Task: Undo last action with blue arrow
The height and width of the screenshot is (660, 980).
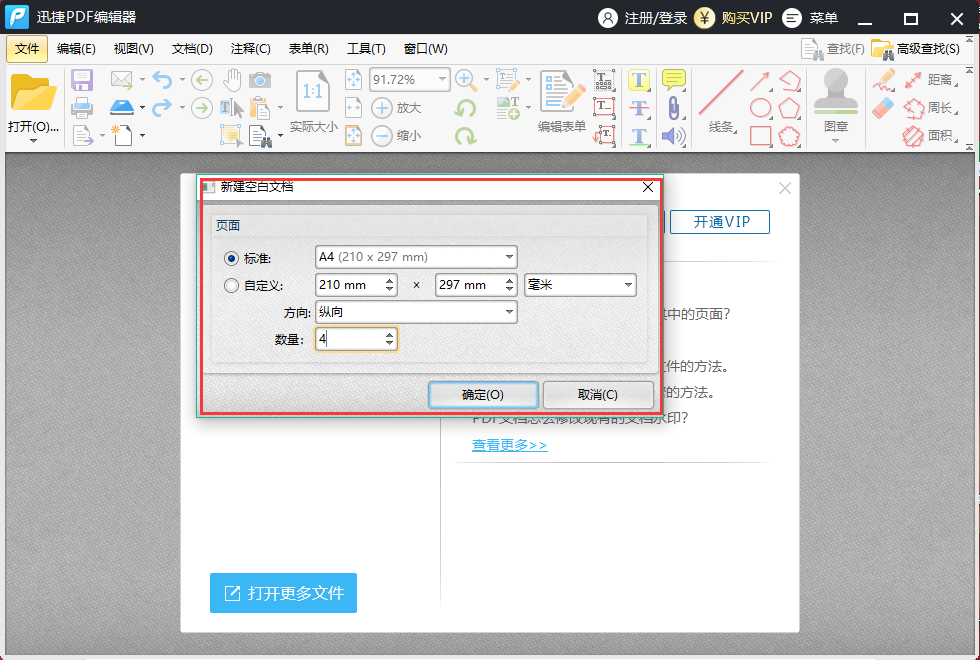Action: pos(162,80)
